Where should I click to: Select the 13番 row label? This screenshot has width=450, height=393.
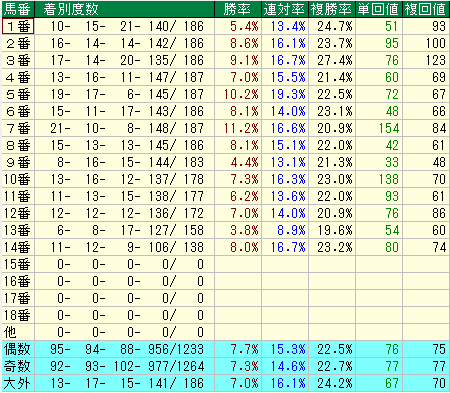(x=18, y=230)
